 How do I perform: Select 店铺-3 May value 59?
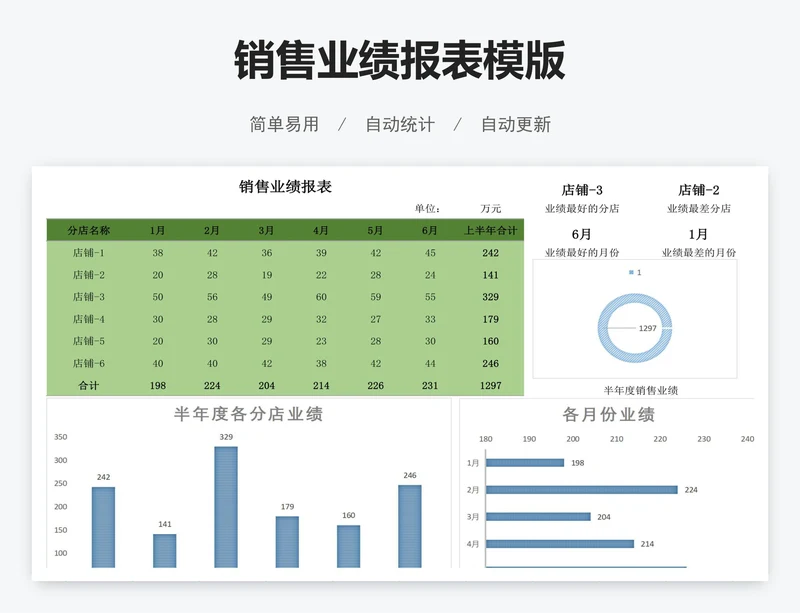point(376,297)
